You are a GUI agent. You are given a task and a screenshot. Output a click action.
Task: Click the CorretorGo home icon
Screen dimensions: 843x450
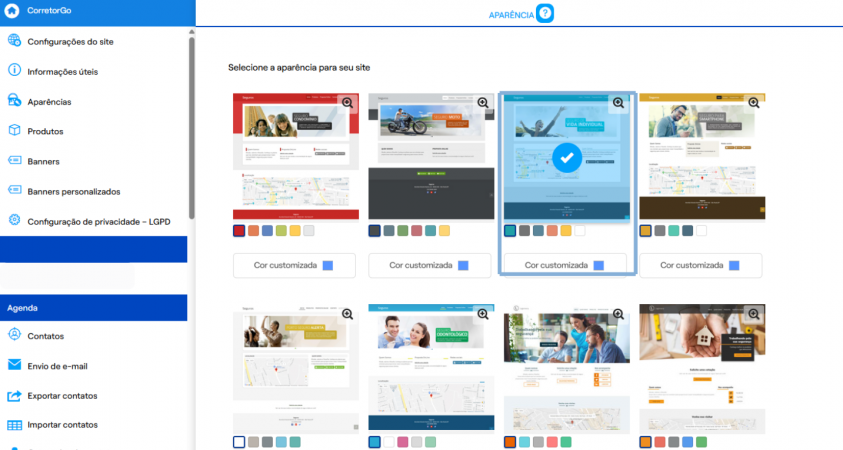(12, 10)
